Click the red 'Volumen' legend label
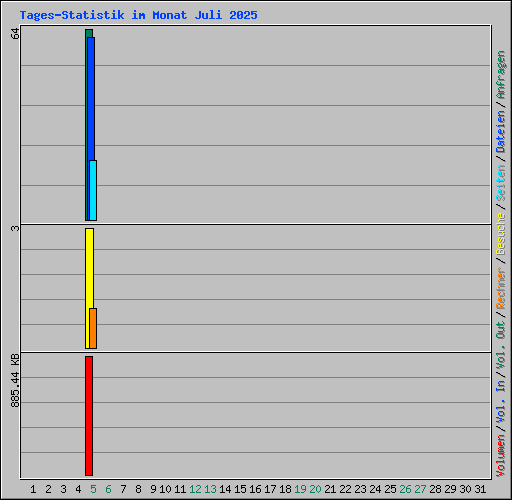Screen dimensions: 512x500 click(x=501, y=456)
